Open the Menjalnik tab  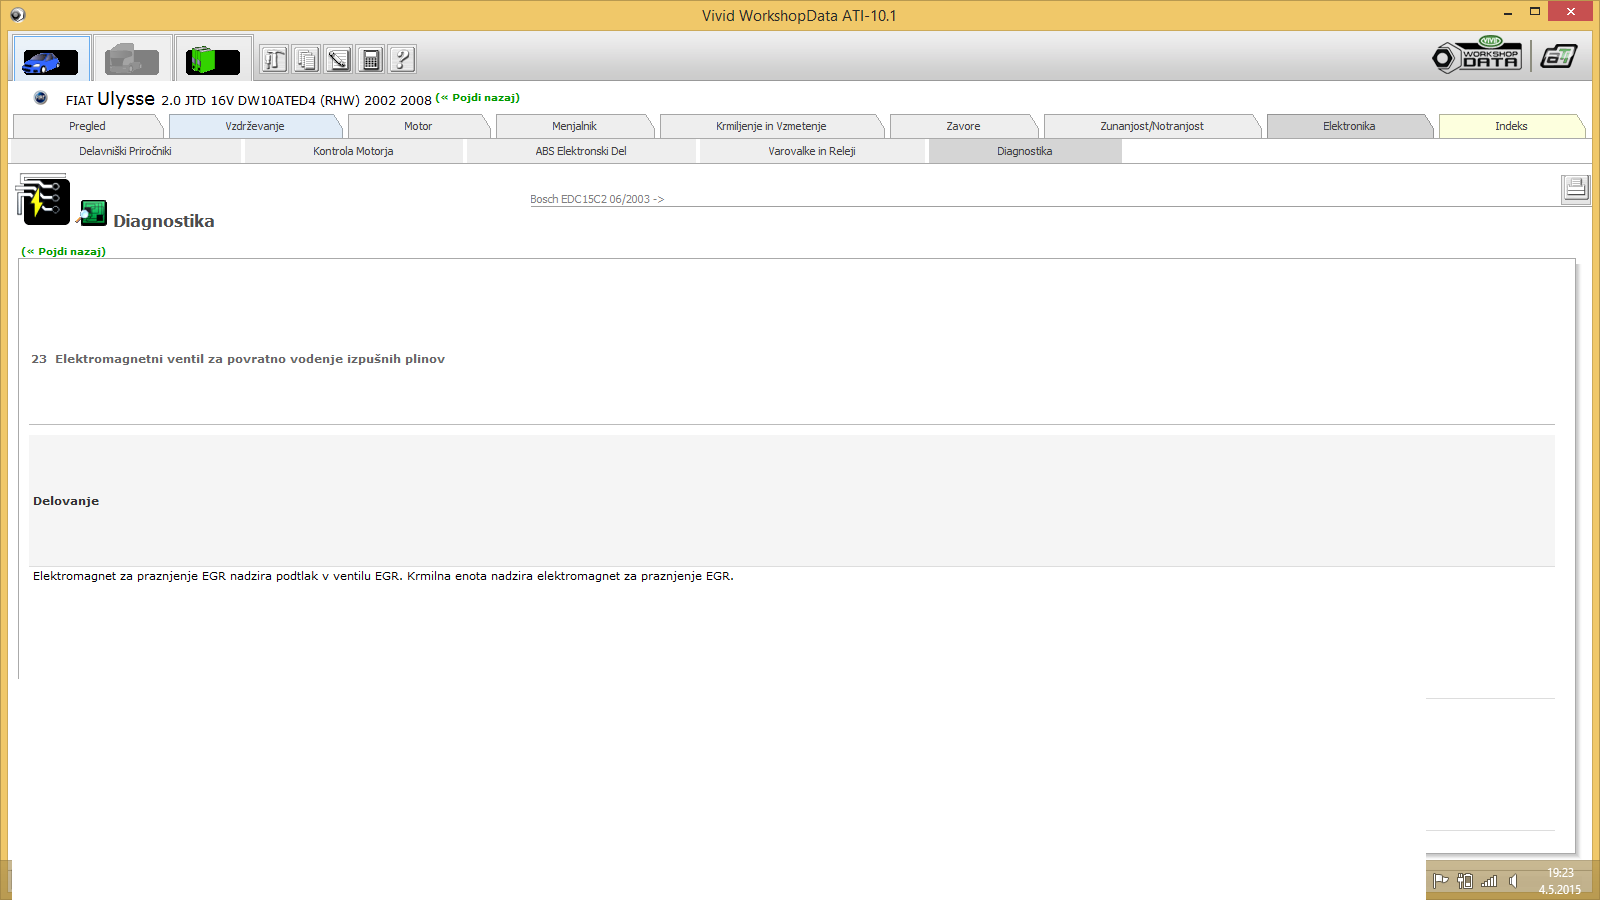pos(574,126)
